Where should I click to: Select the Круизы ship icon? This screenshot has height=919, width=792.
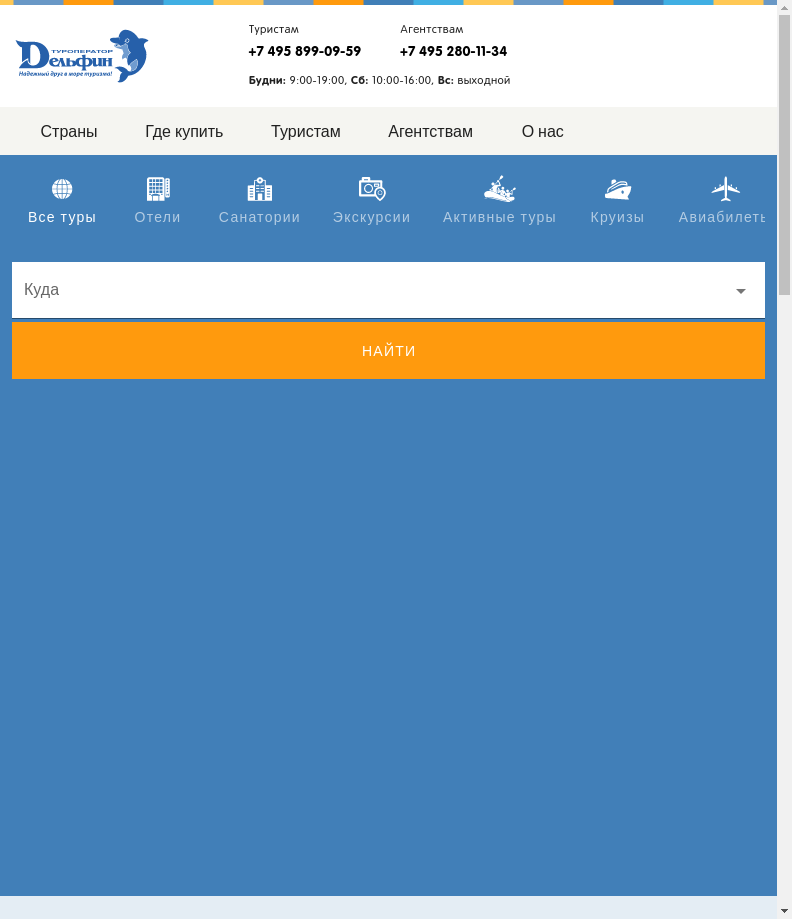point(617,189)
